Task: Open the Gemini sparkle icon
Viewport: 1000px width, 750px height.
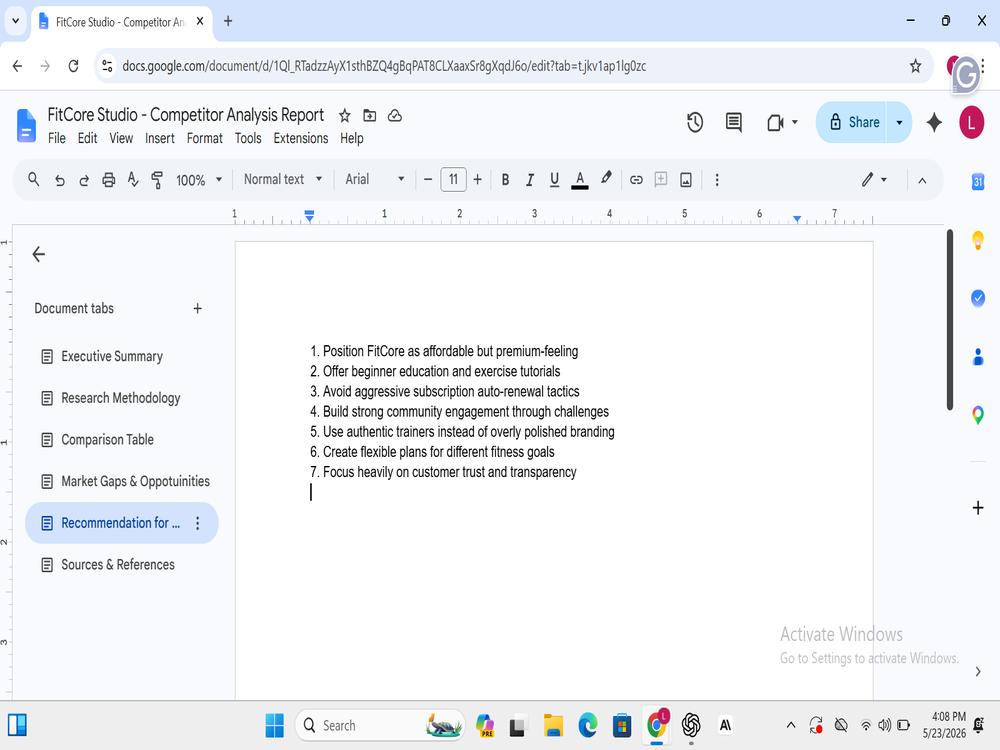Action: coord(934,122)
